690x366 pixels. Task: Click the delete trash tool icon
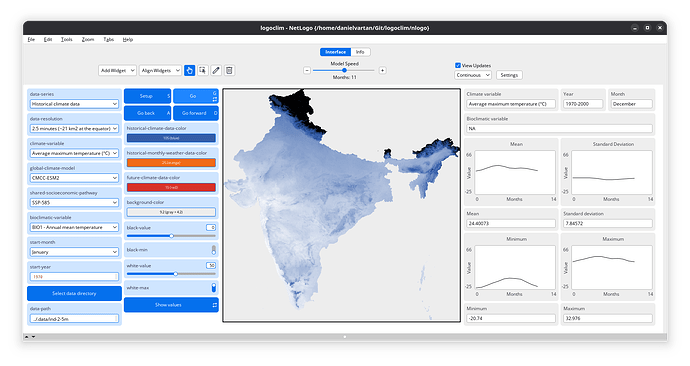tap(229, 70)
